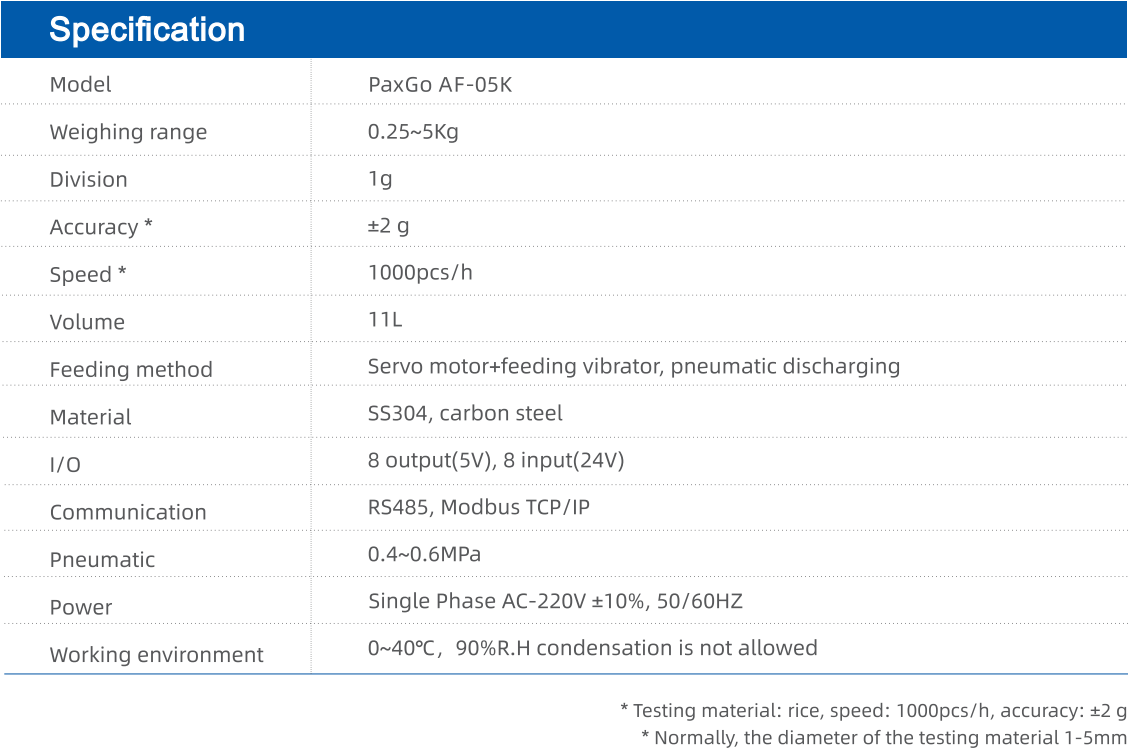This screenshot has height=755, width=1128.
Task: Select the Model row label
Action: tap(81, 85)
